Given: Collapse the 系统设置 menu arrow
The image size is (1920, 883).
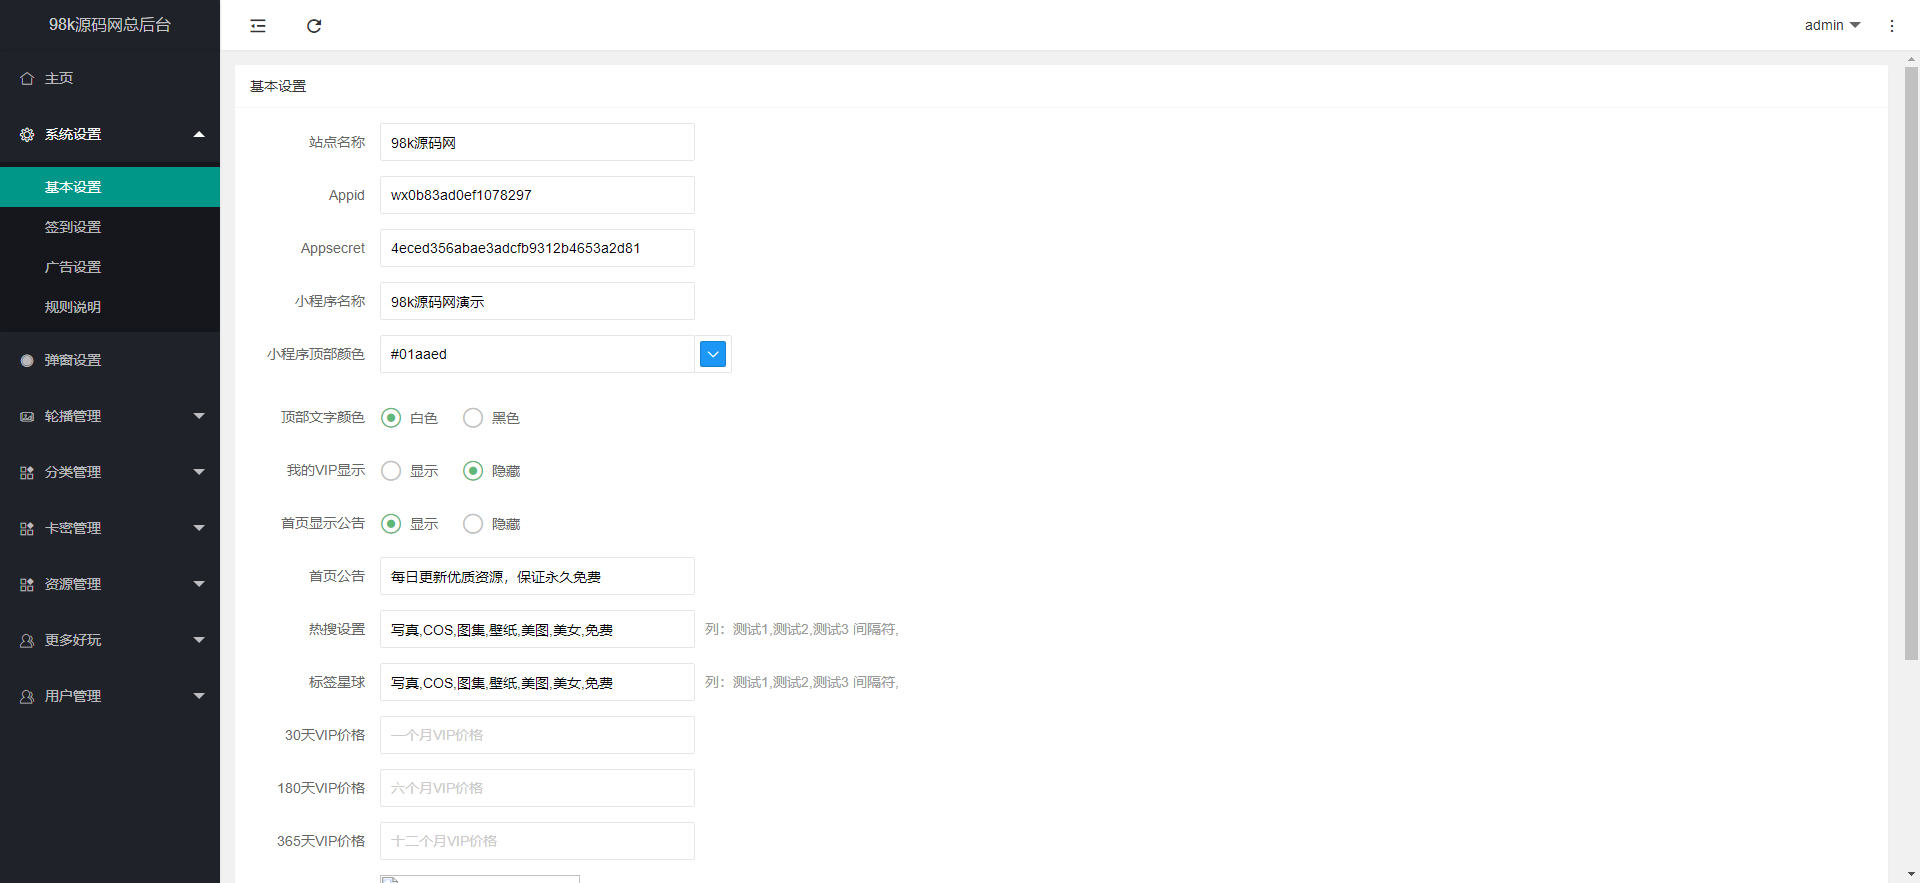Looking at the screenshot, I should pyautogui.click(x=199, y=134).
